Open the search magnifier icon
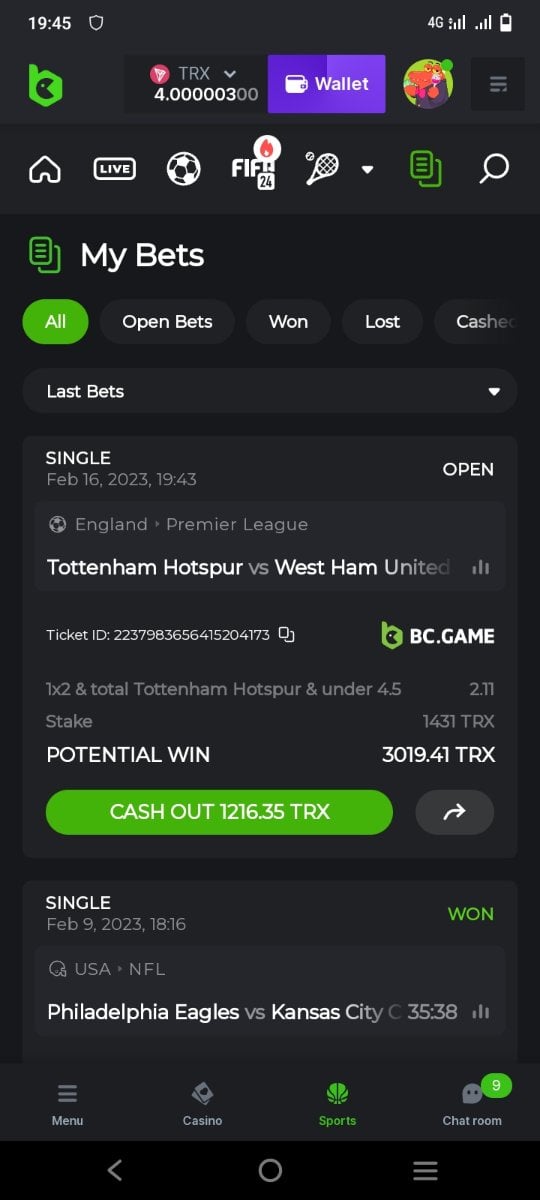 [494, 169]
